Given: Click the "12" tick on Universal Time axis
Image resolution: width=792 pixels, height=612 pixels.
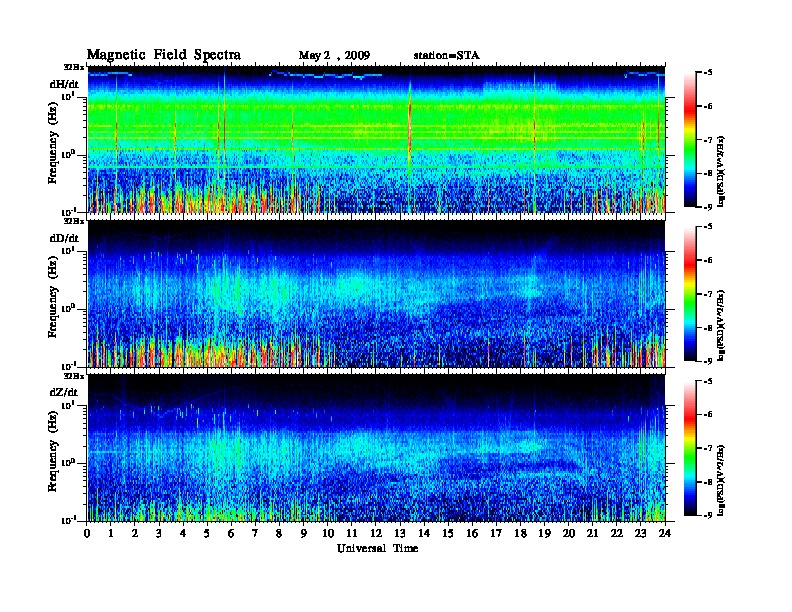Looking at the screenshot, I should (x=376, y=533).
